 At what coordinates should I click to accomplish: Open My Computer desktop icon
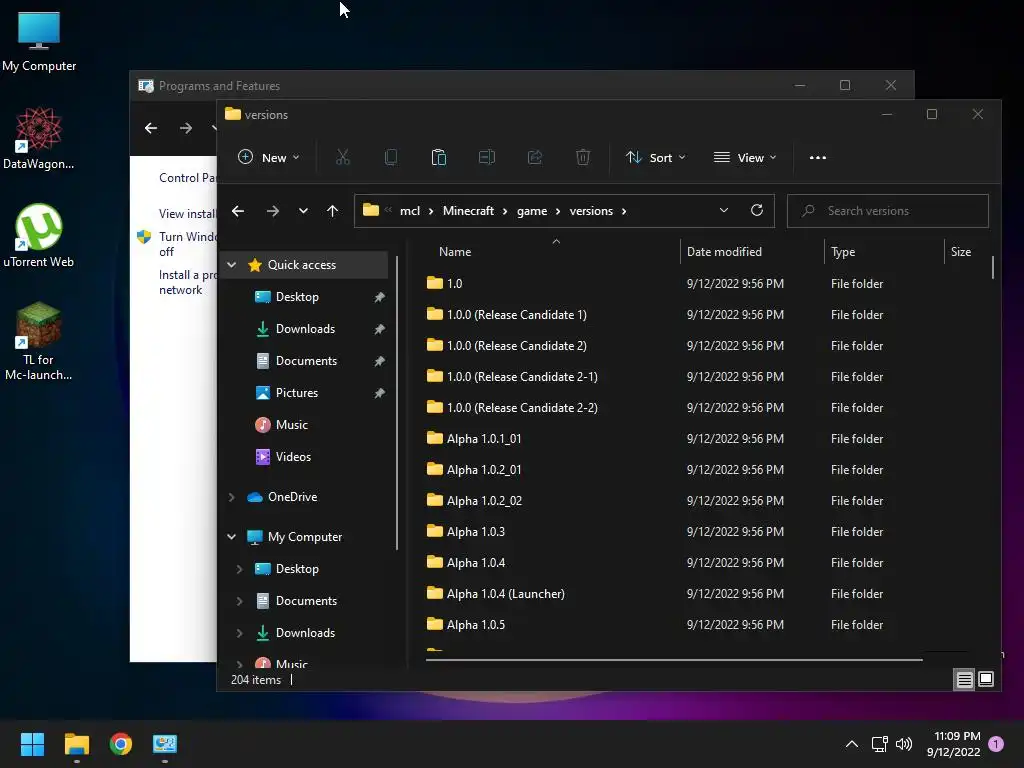[x=39, y=42]
